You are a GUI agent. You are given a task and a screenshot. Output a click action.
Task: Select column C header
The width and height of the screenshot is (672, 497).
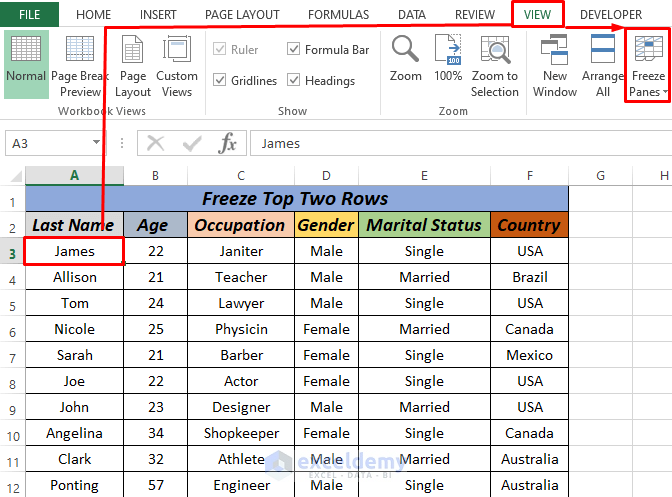241,176
